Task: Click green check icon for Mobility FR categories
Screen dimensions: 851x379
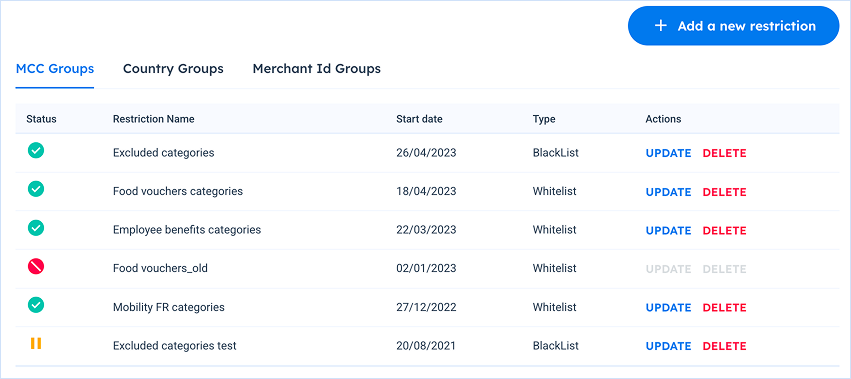Action: click(x=36, y=305)
